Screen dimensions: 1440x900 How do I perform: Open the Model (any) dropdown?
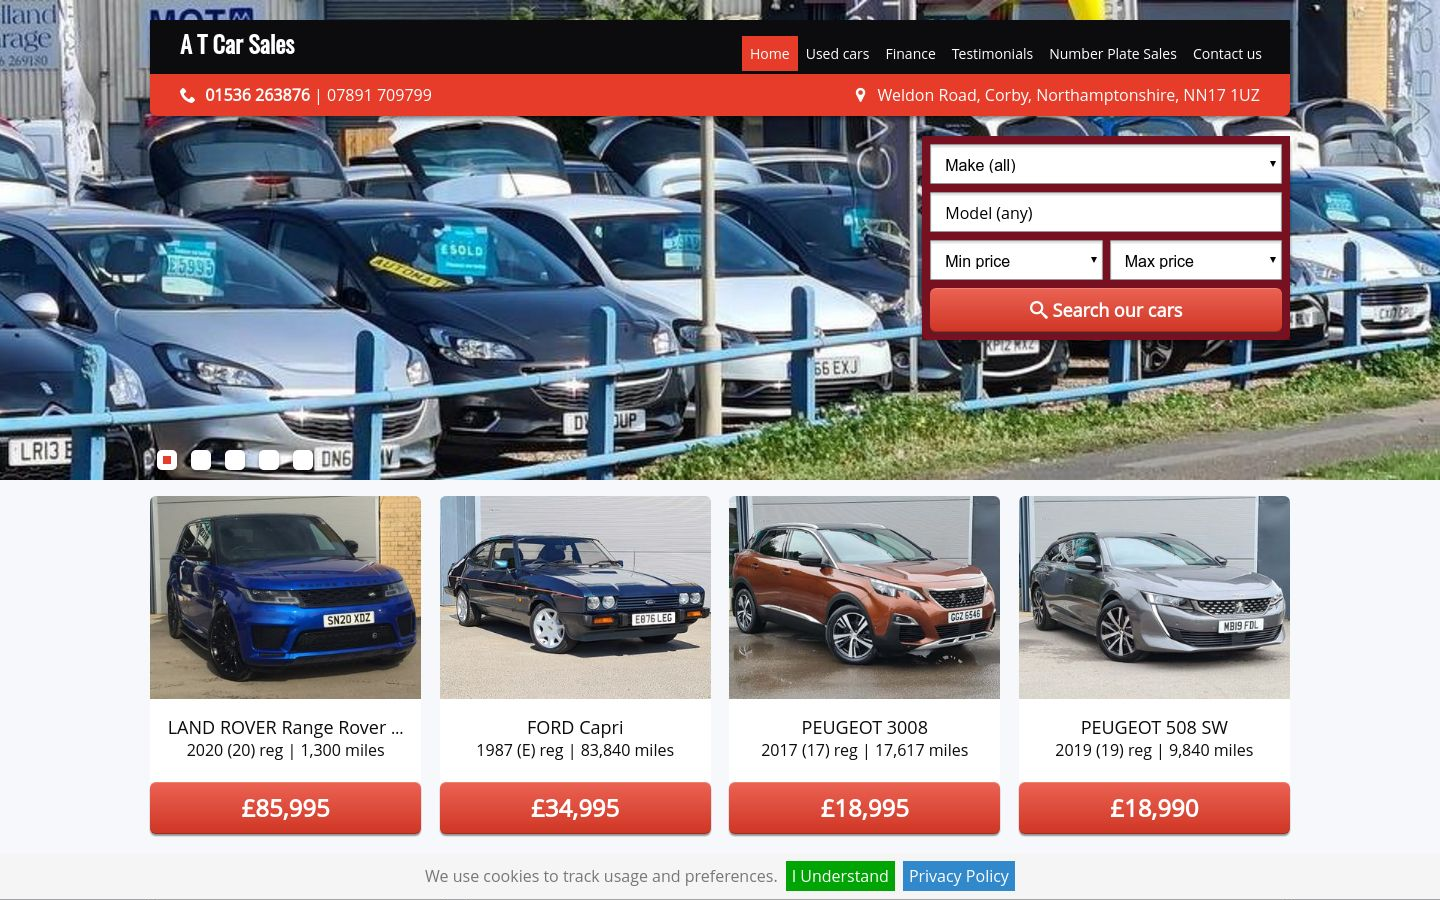[x=1106, y=213]
